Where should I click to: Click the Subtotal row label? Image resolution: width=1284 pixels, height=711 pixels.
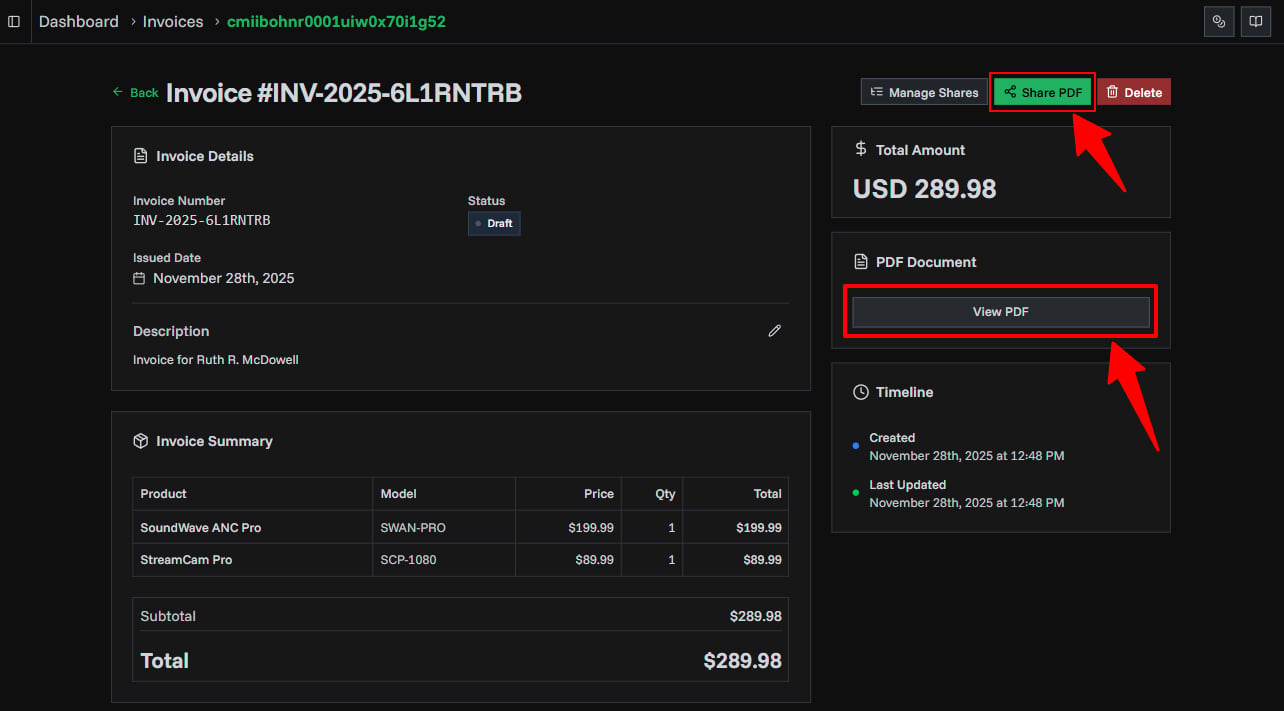pyautogui.click(x=168, y=616)
